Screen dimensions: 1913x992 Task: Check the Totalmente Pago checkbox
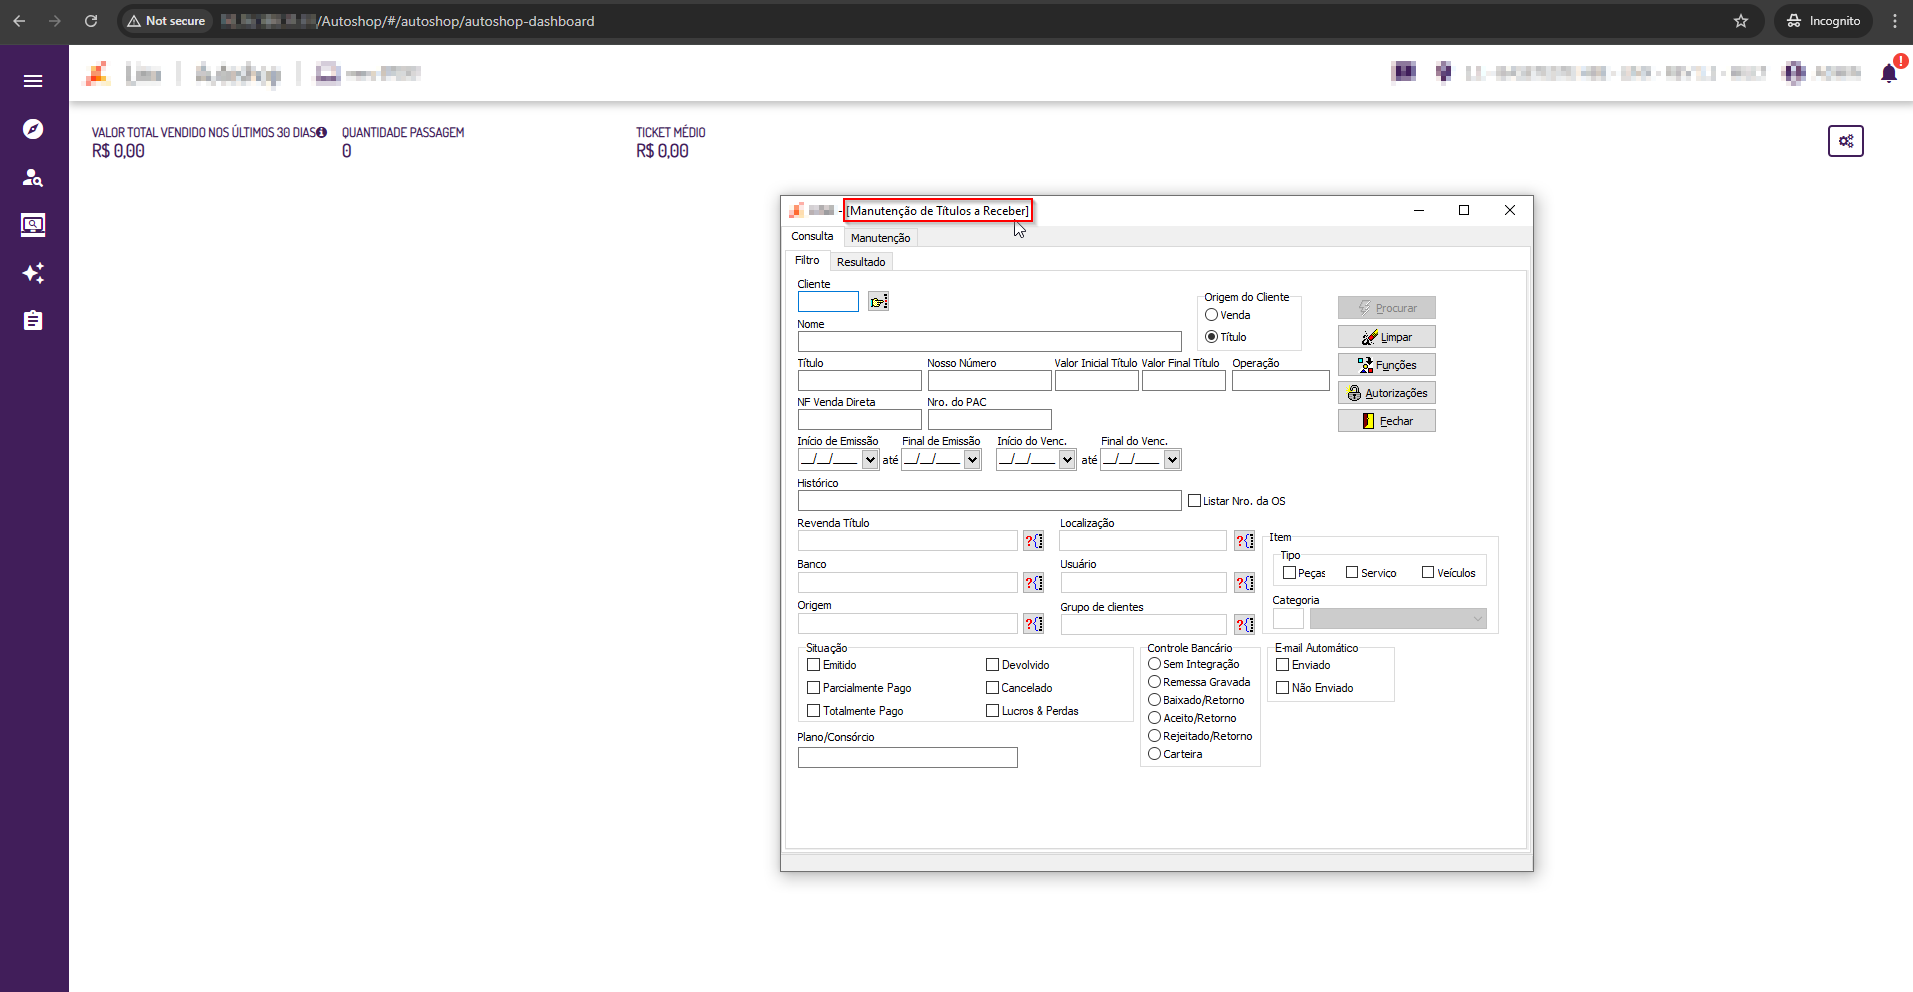(x=813, y=711)
